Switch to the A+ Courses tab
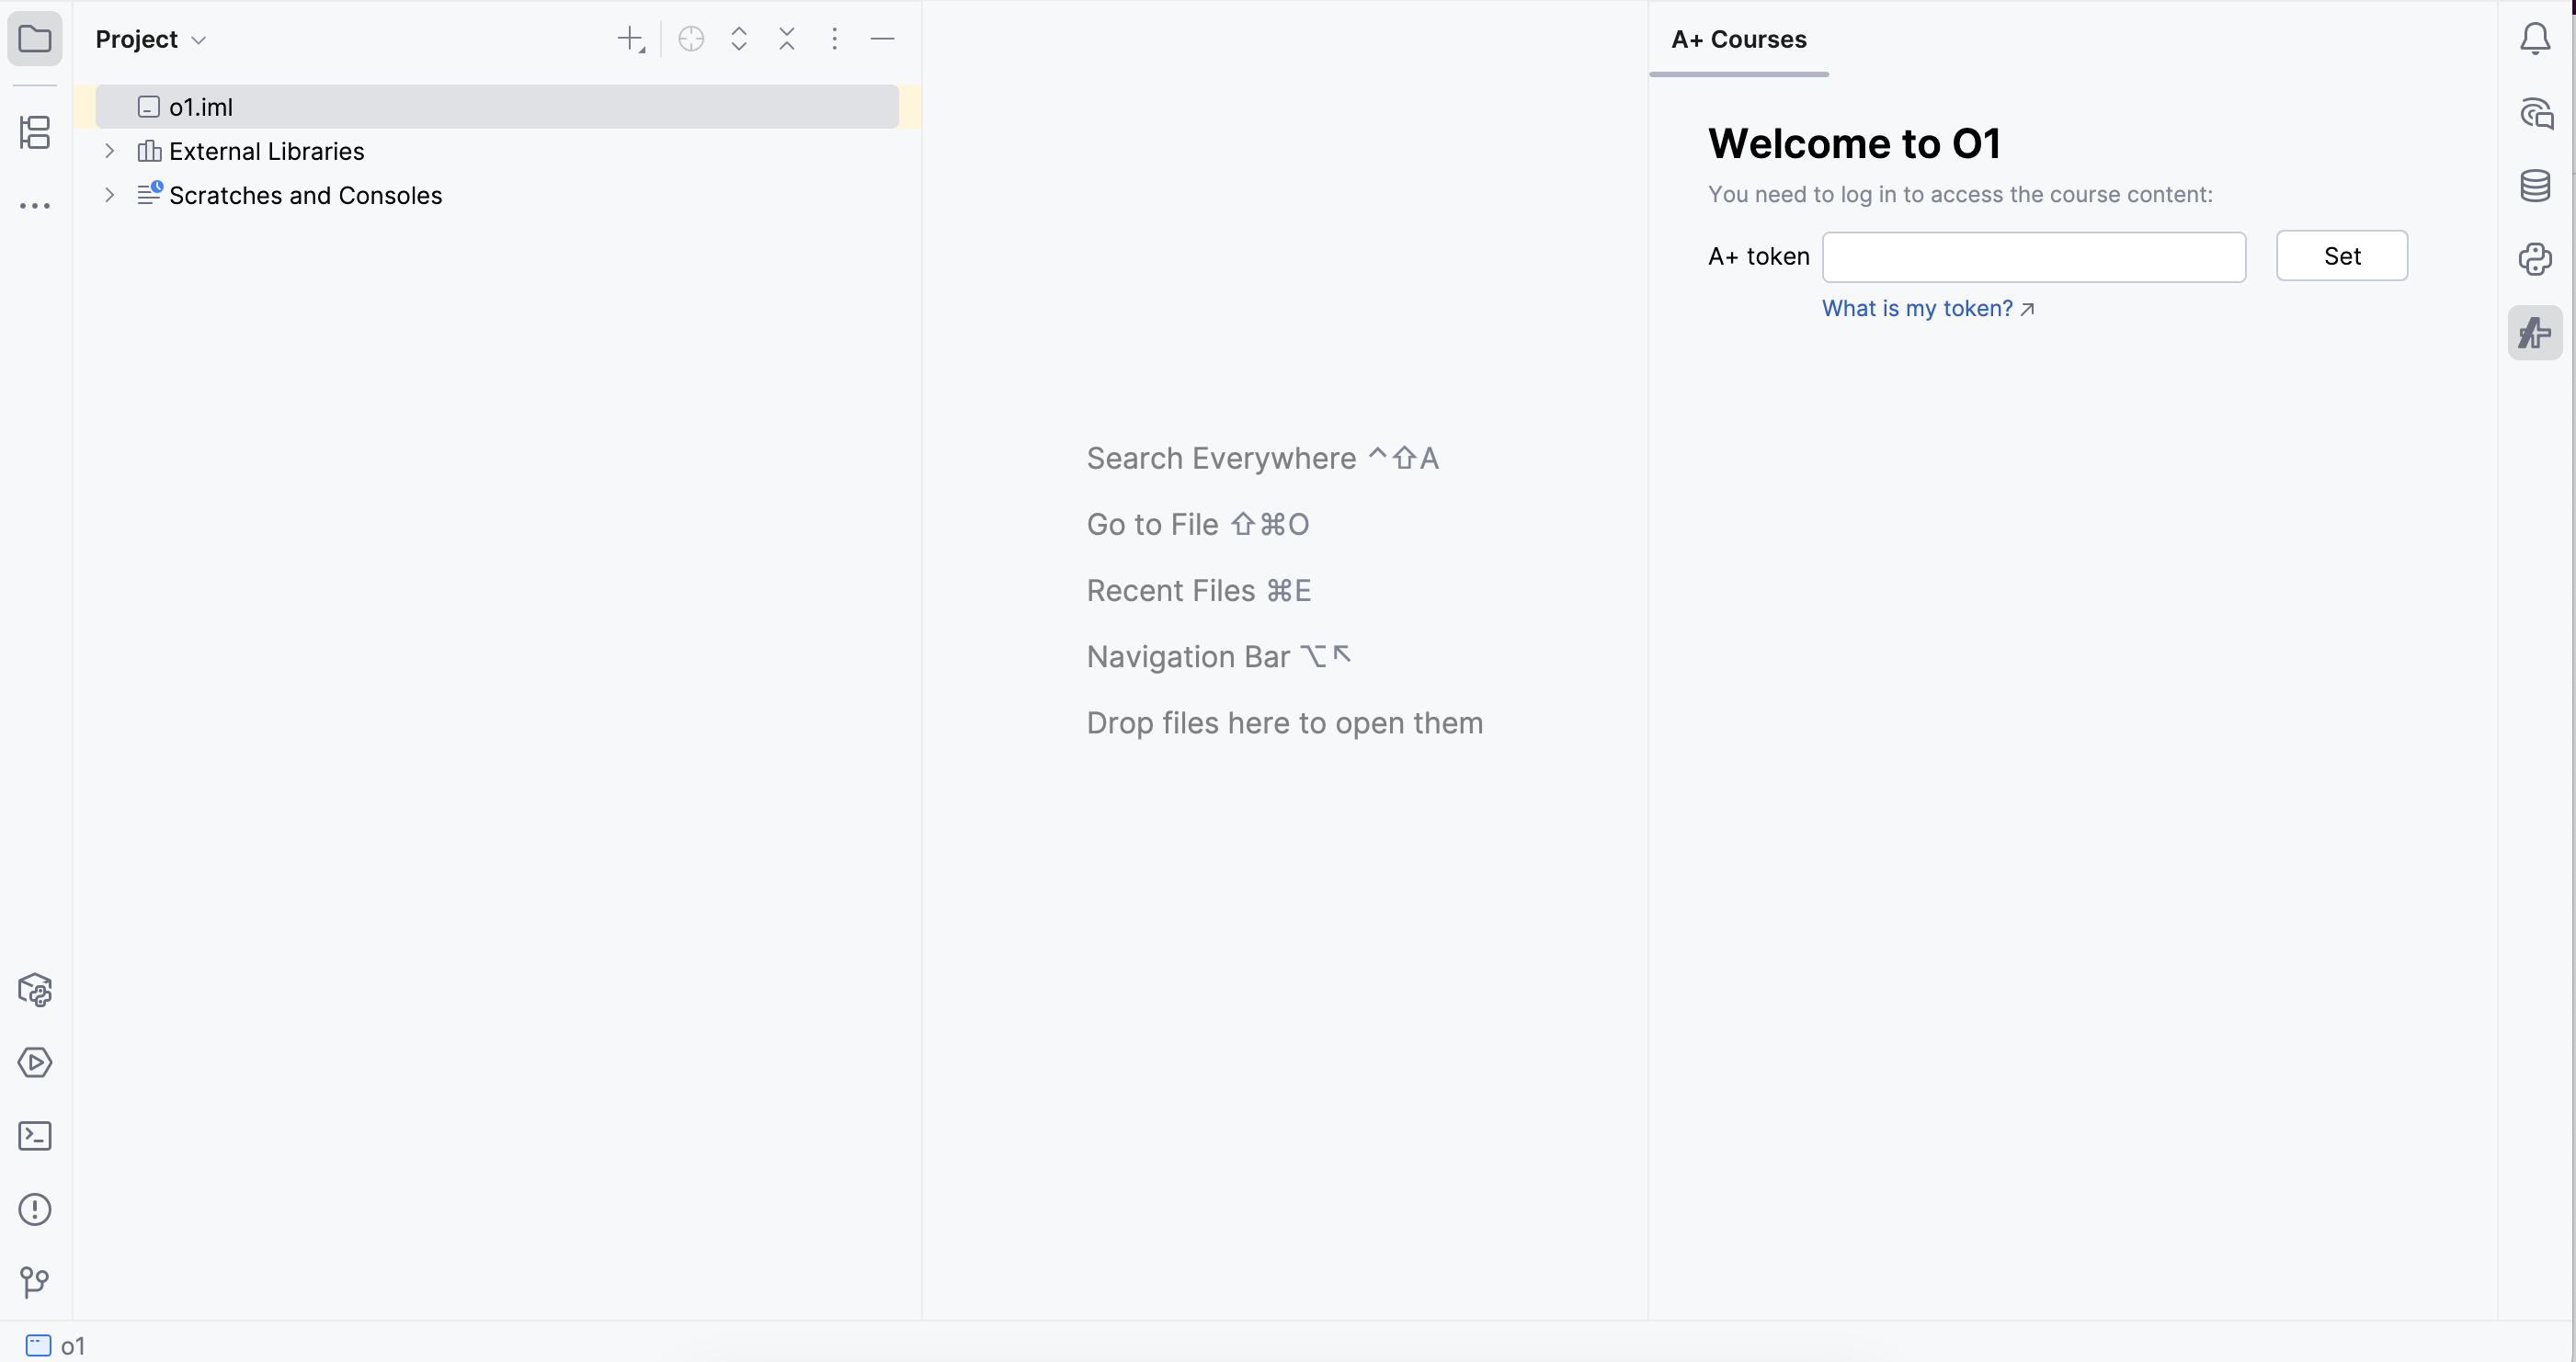This screenshot has height=1362, width=2576. click(x=1738, y=39)
